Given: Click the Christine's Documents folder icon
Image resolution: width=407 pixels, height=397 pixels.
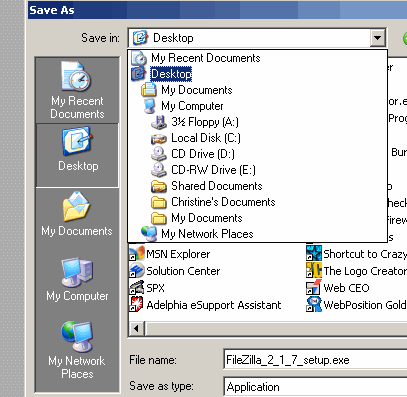Looking at the screenshot, I should tap(159, 202).
